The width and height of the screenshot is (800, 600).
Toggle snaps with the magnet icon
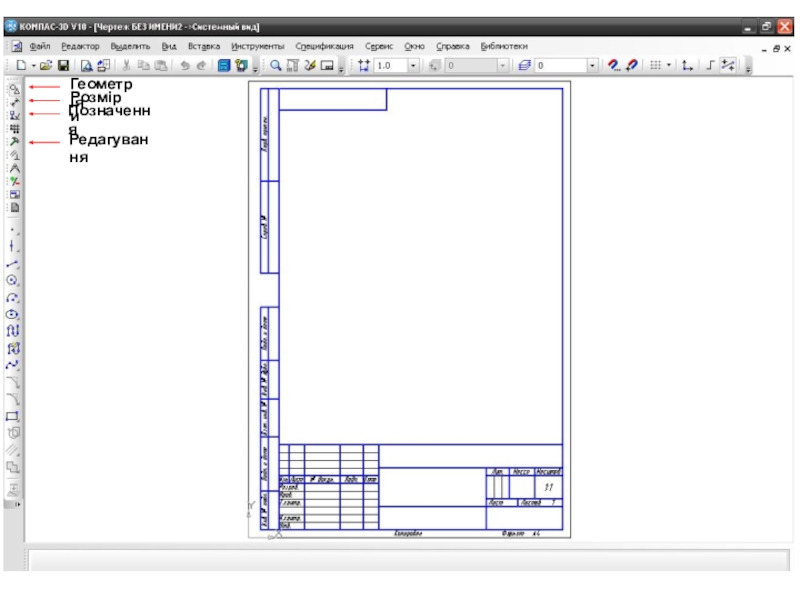pos(614,66)
